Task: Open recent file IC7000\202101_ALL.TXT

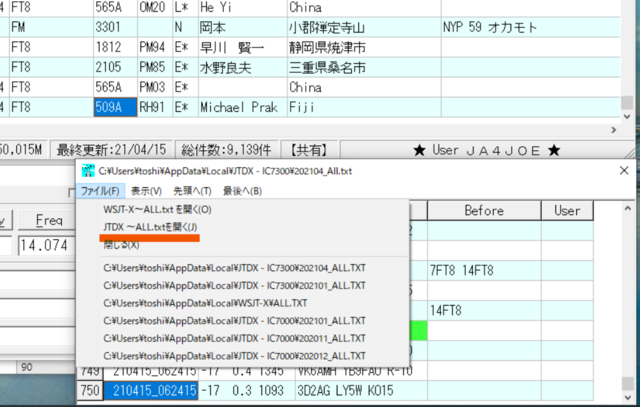Action: (234, 320)
